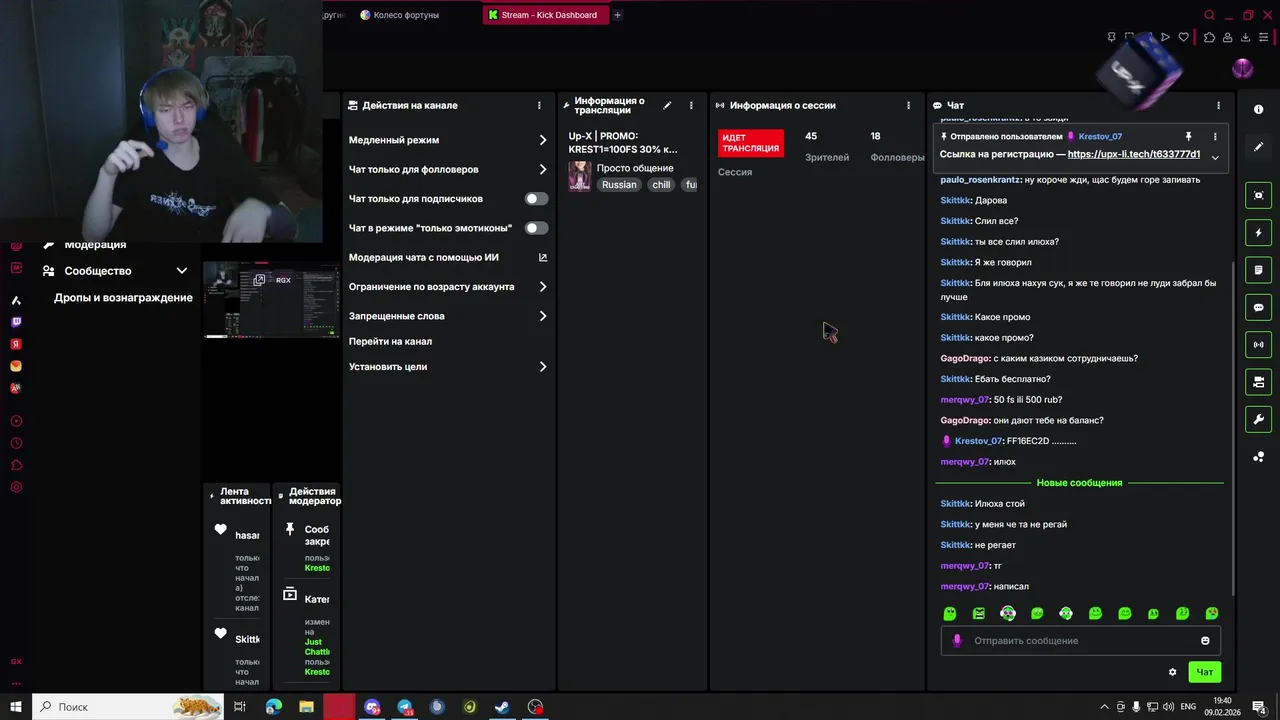1280x720 pixels.
Task: Open channel actions panel three-dot menu
Action: 539,105
